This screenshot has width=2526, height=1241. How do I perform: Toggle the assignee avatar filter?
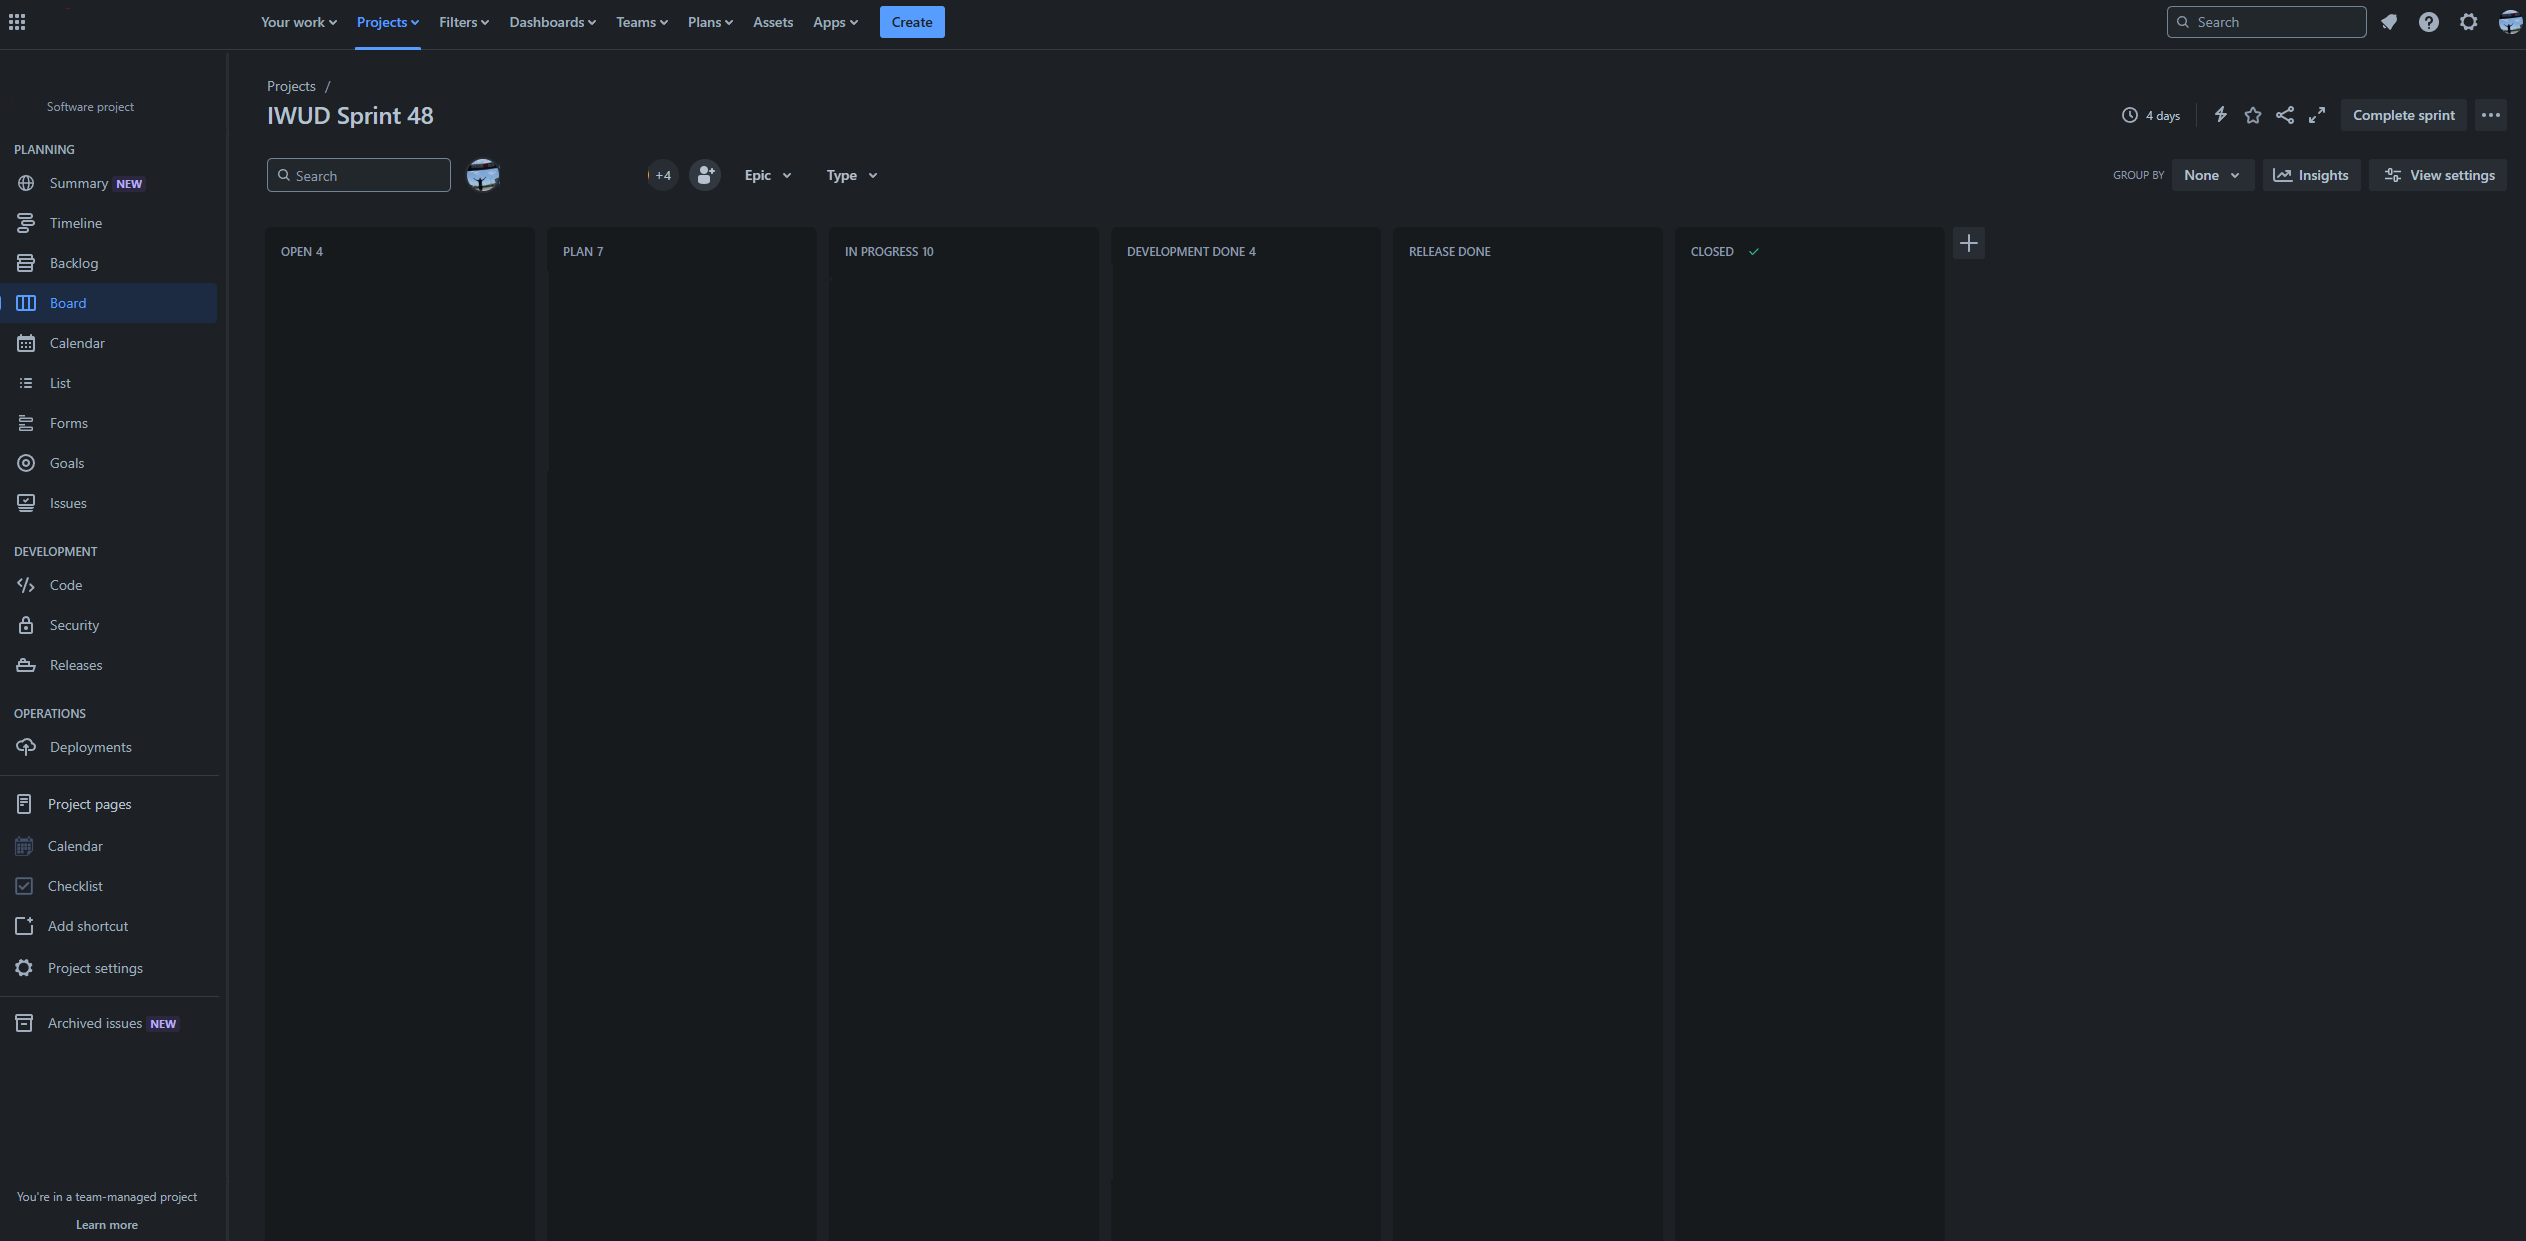pos(483,175)
